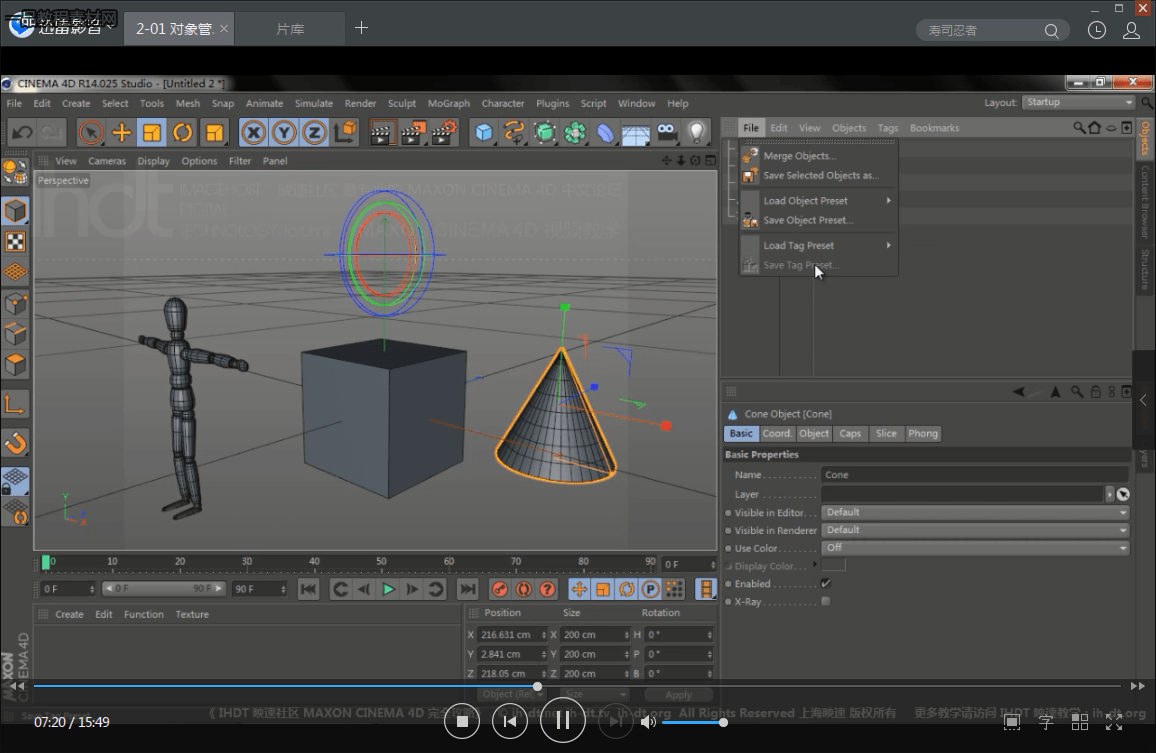
Task: Click Play Forwards green arrow
Action: 388,589
